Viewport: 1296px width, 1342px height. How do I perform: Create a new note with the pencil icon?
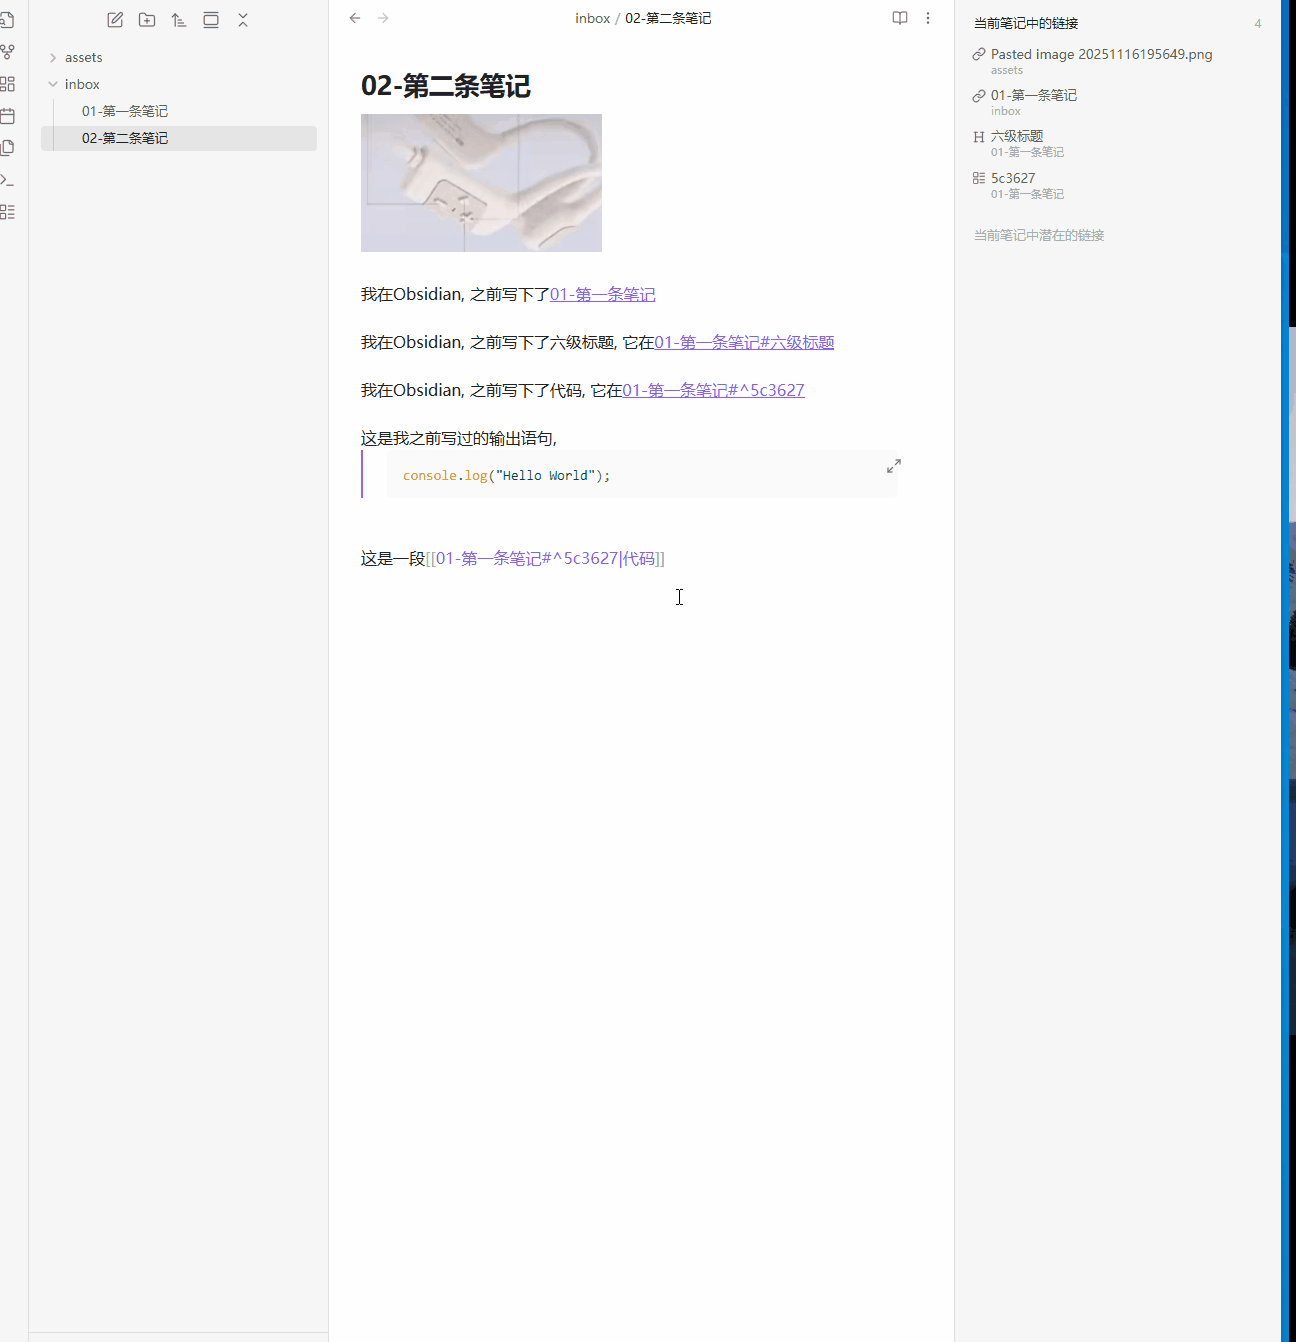coord(115,20)
